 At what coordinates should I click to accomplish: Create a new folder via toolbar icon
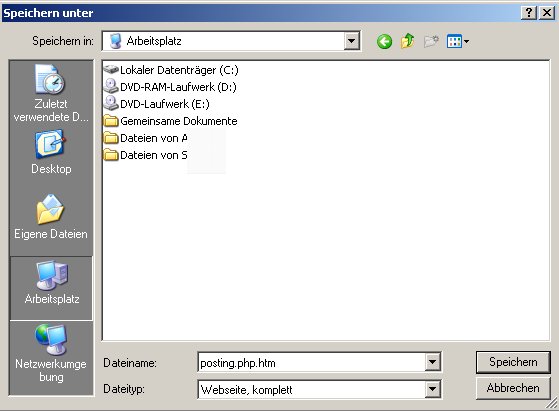coord(431,41)
